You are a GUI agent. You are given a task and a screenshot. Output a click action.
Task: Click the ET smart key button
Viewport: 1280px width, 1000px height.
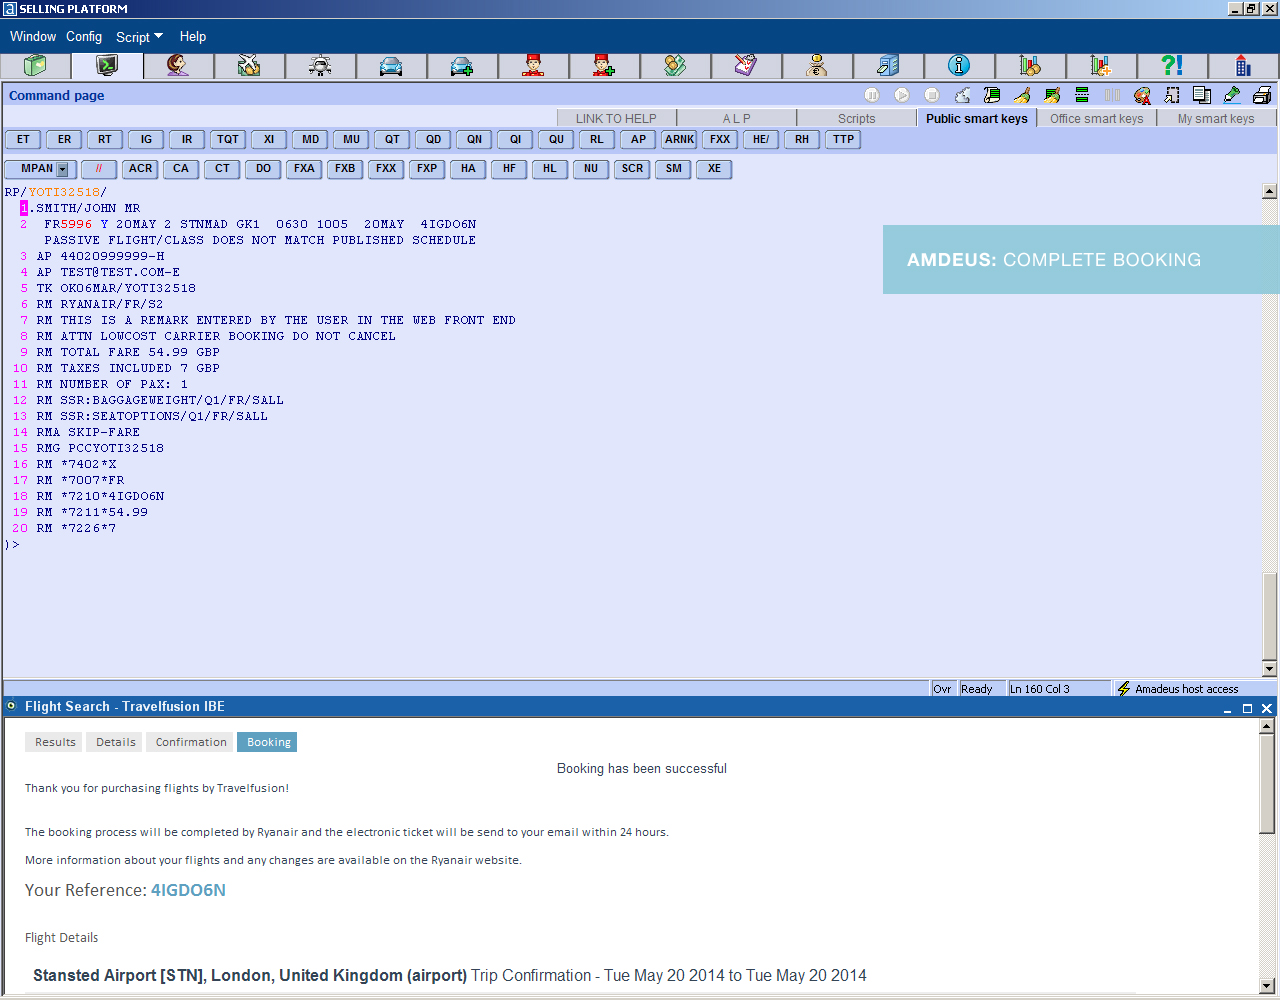coord(23,140)
